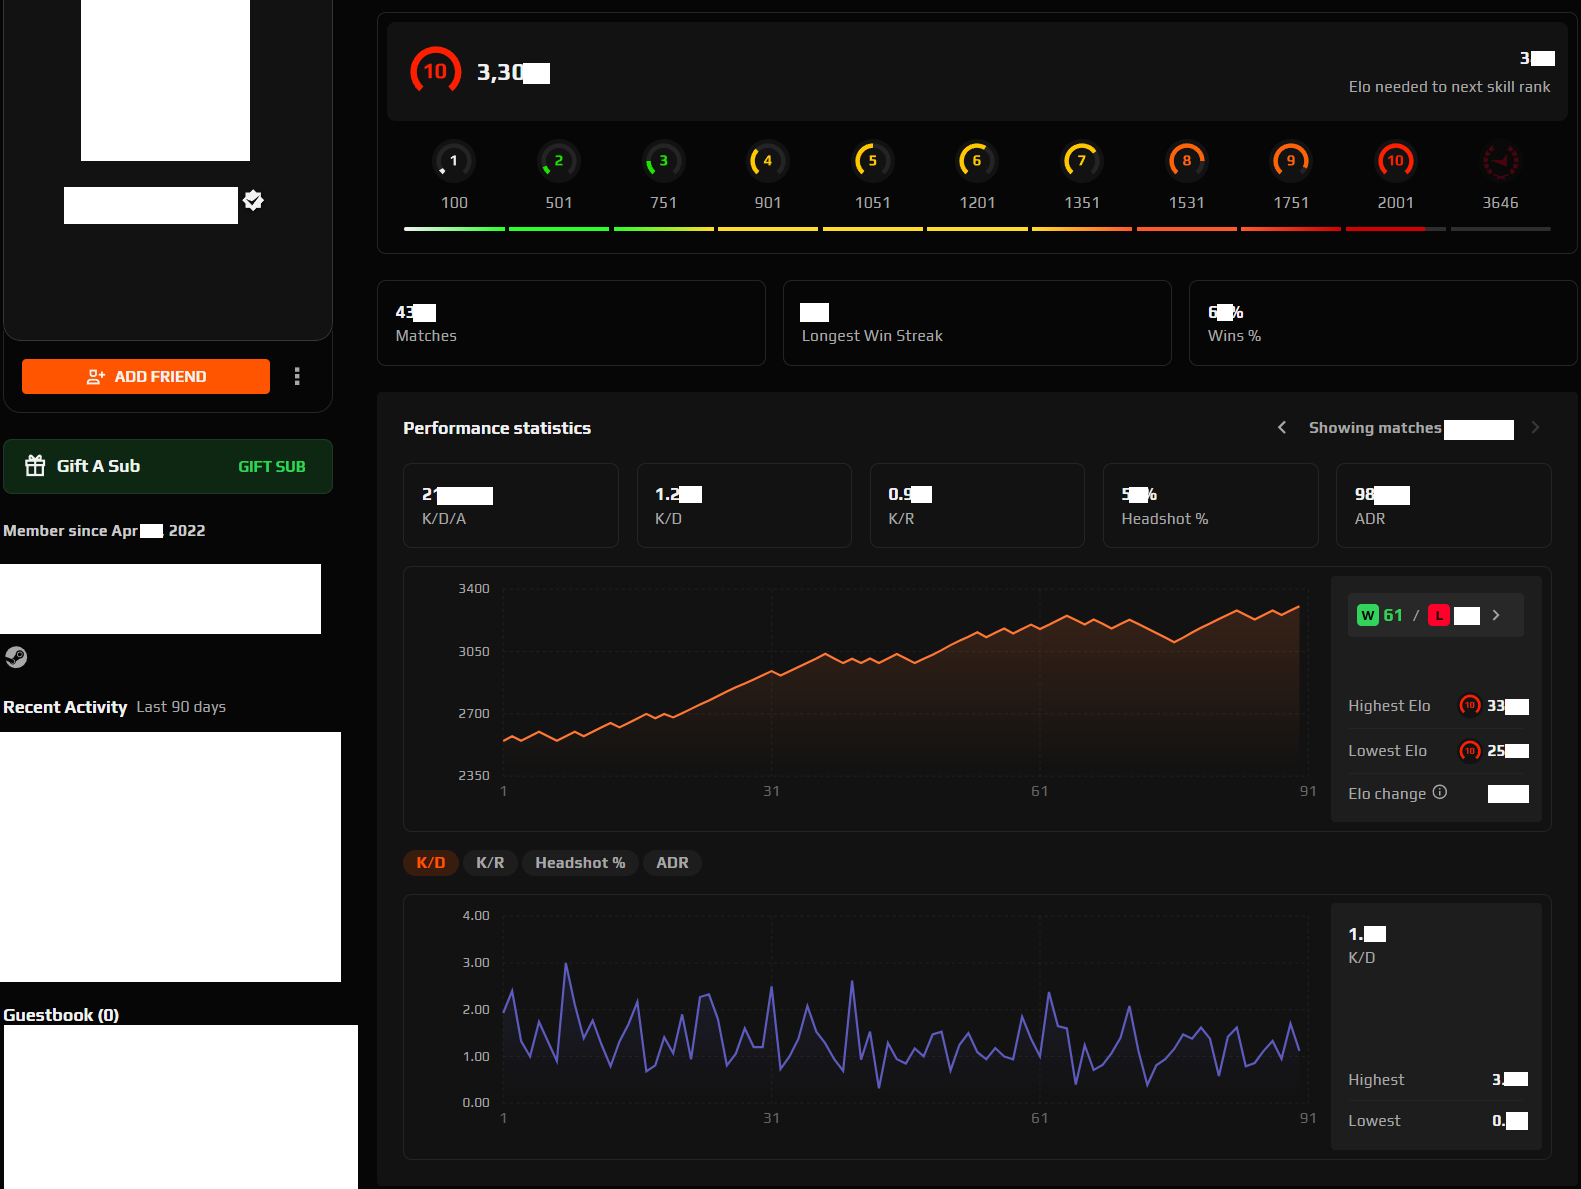The height and width of the screenshot is (1189, 1581).
Task: Click the Steam platform icon
Action: pos(16,657)
